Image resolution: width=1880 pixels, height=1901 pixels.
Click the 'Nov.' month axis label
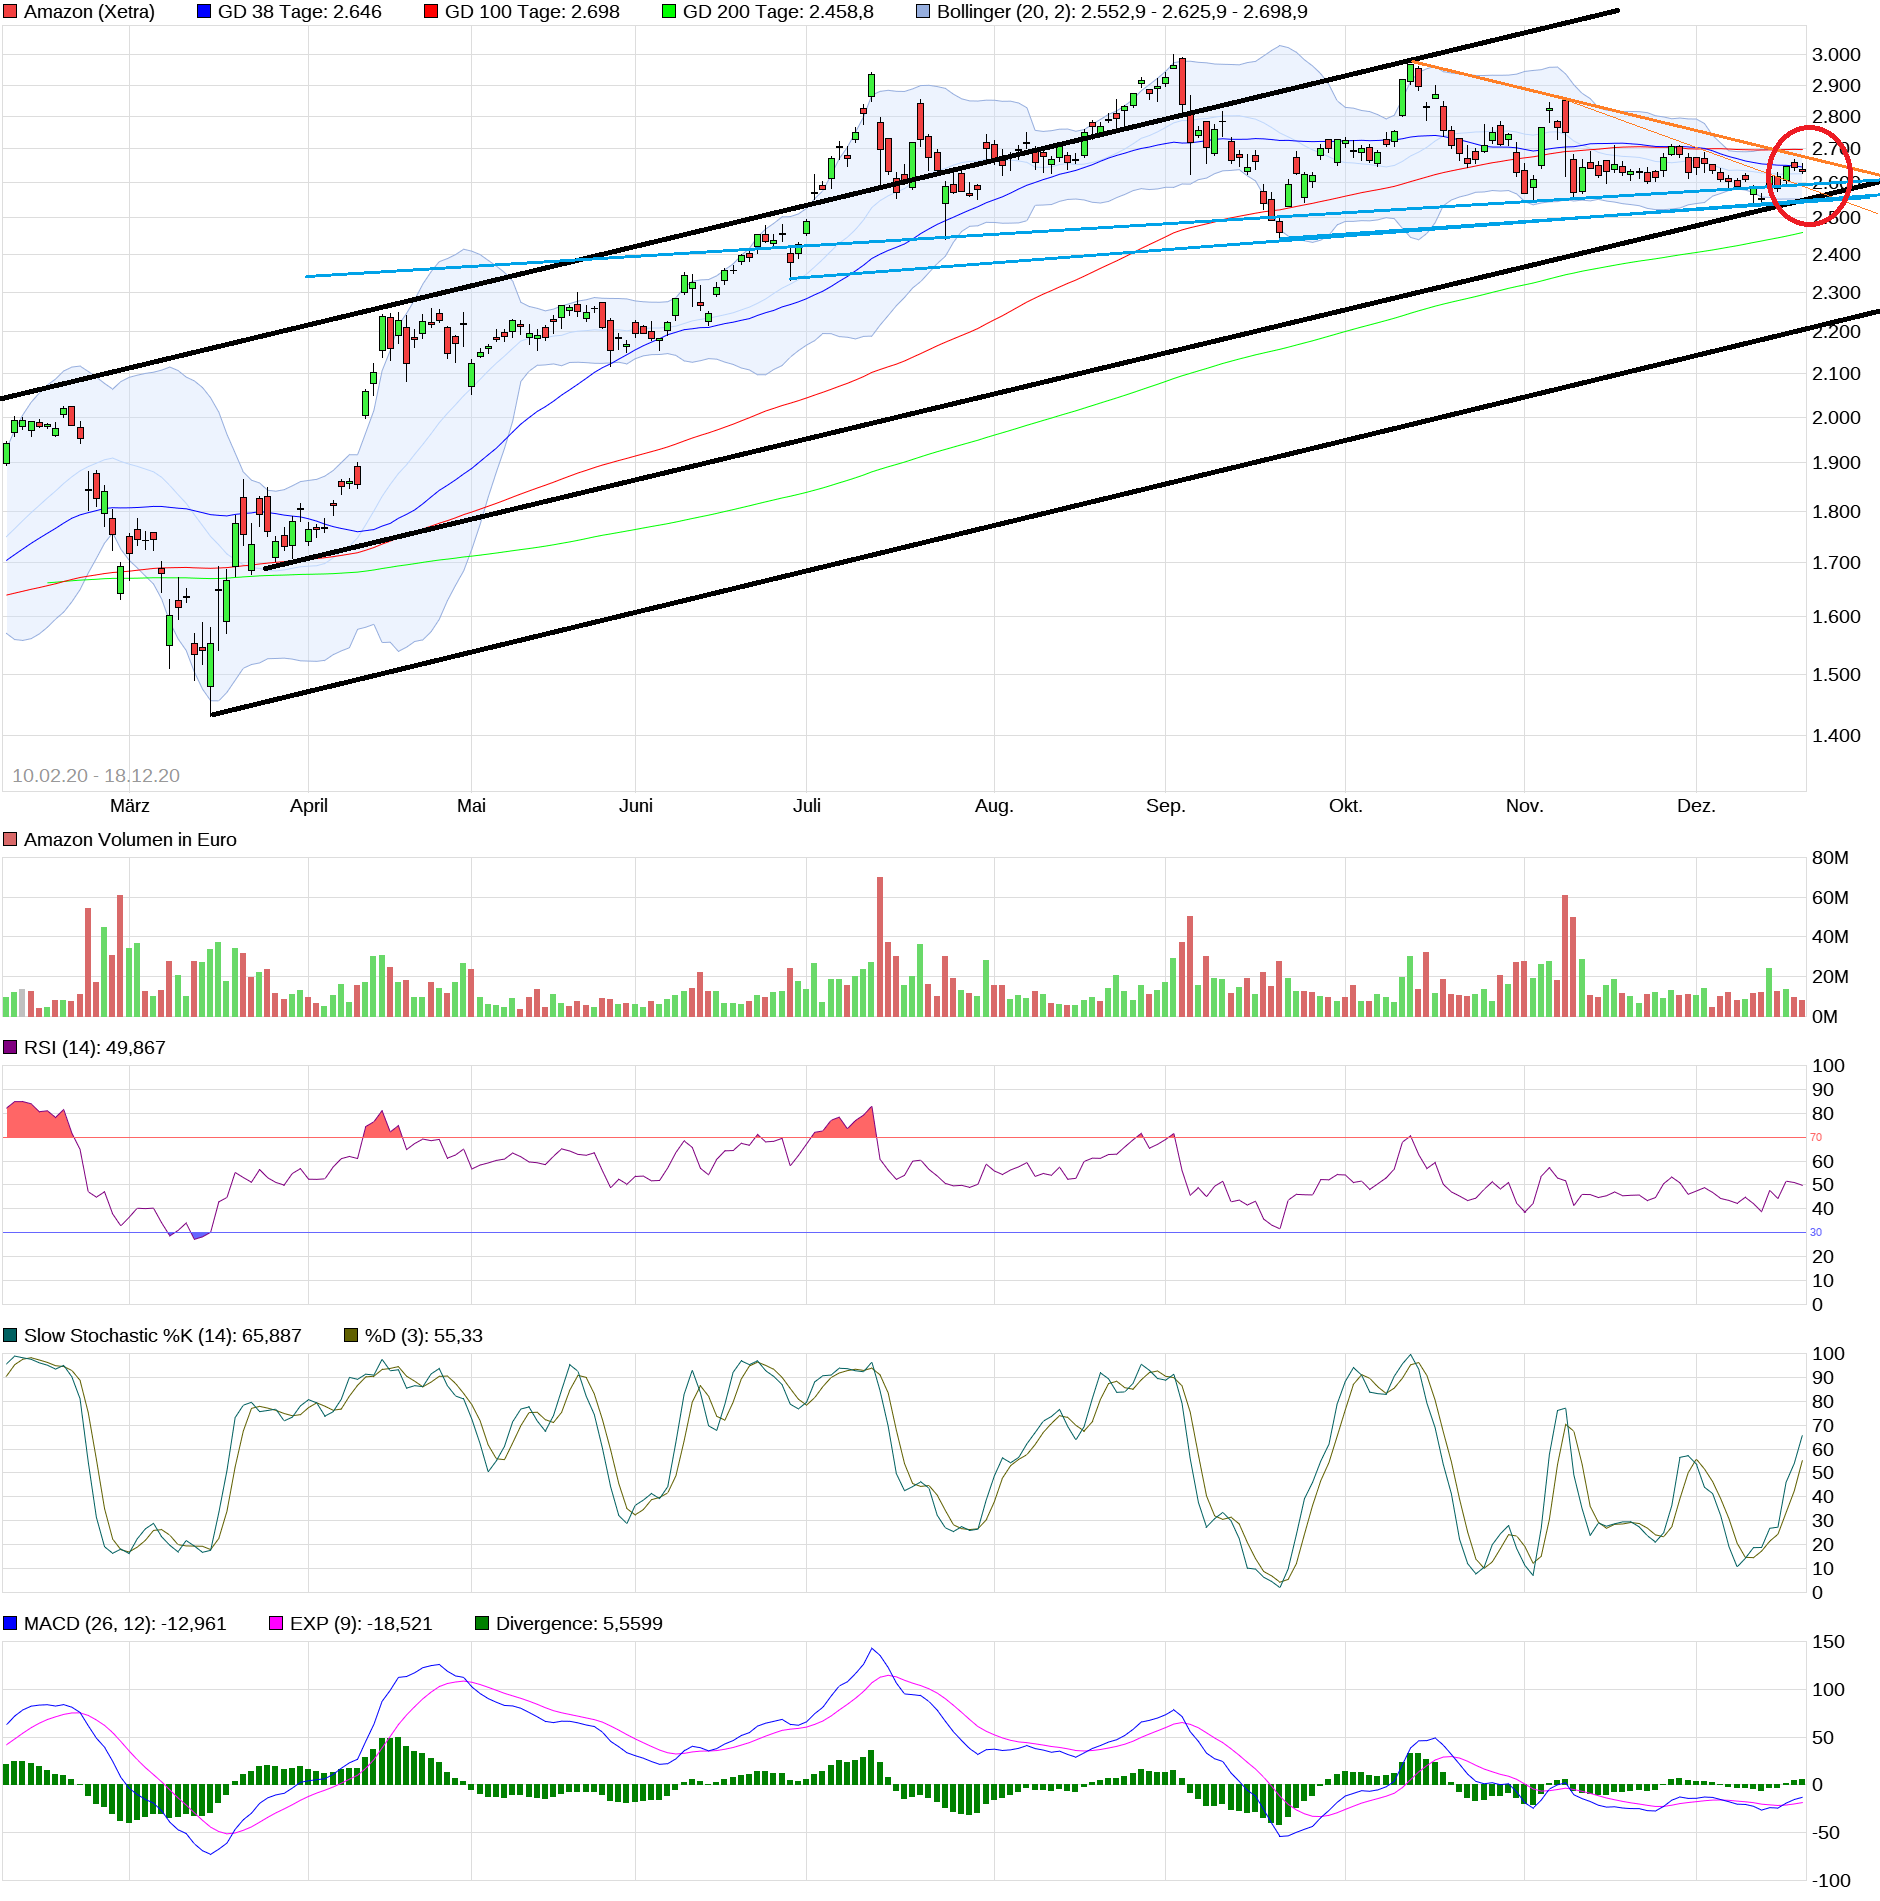coord(1524,805)
